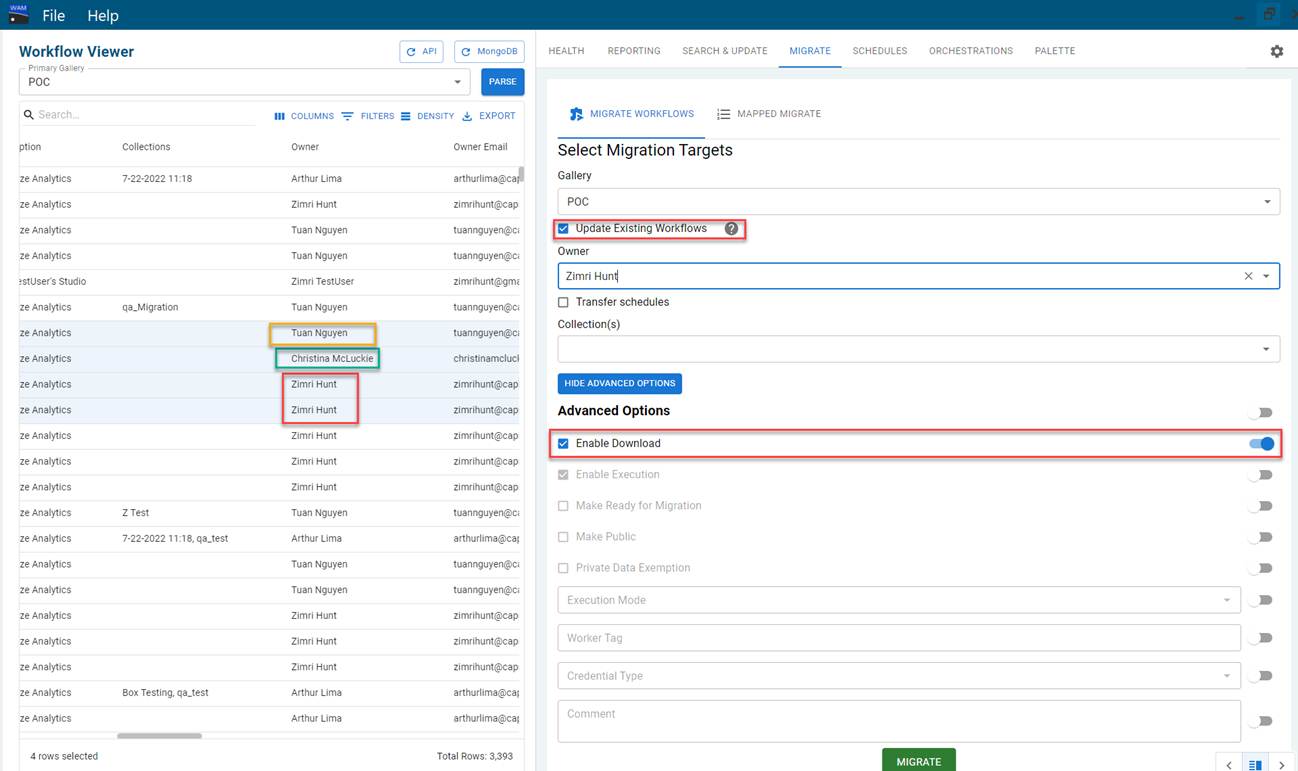The width and height of the screenshot is (1298, 771).
Task: Check Make Ready for Migration
Action: click(x=563, y=506)
